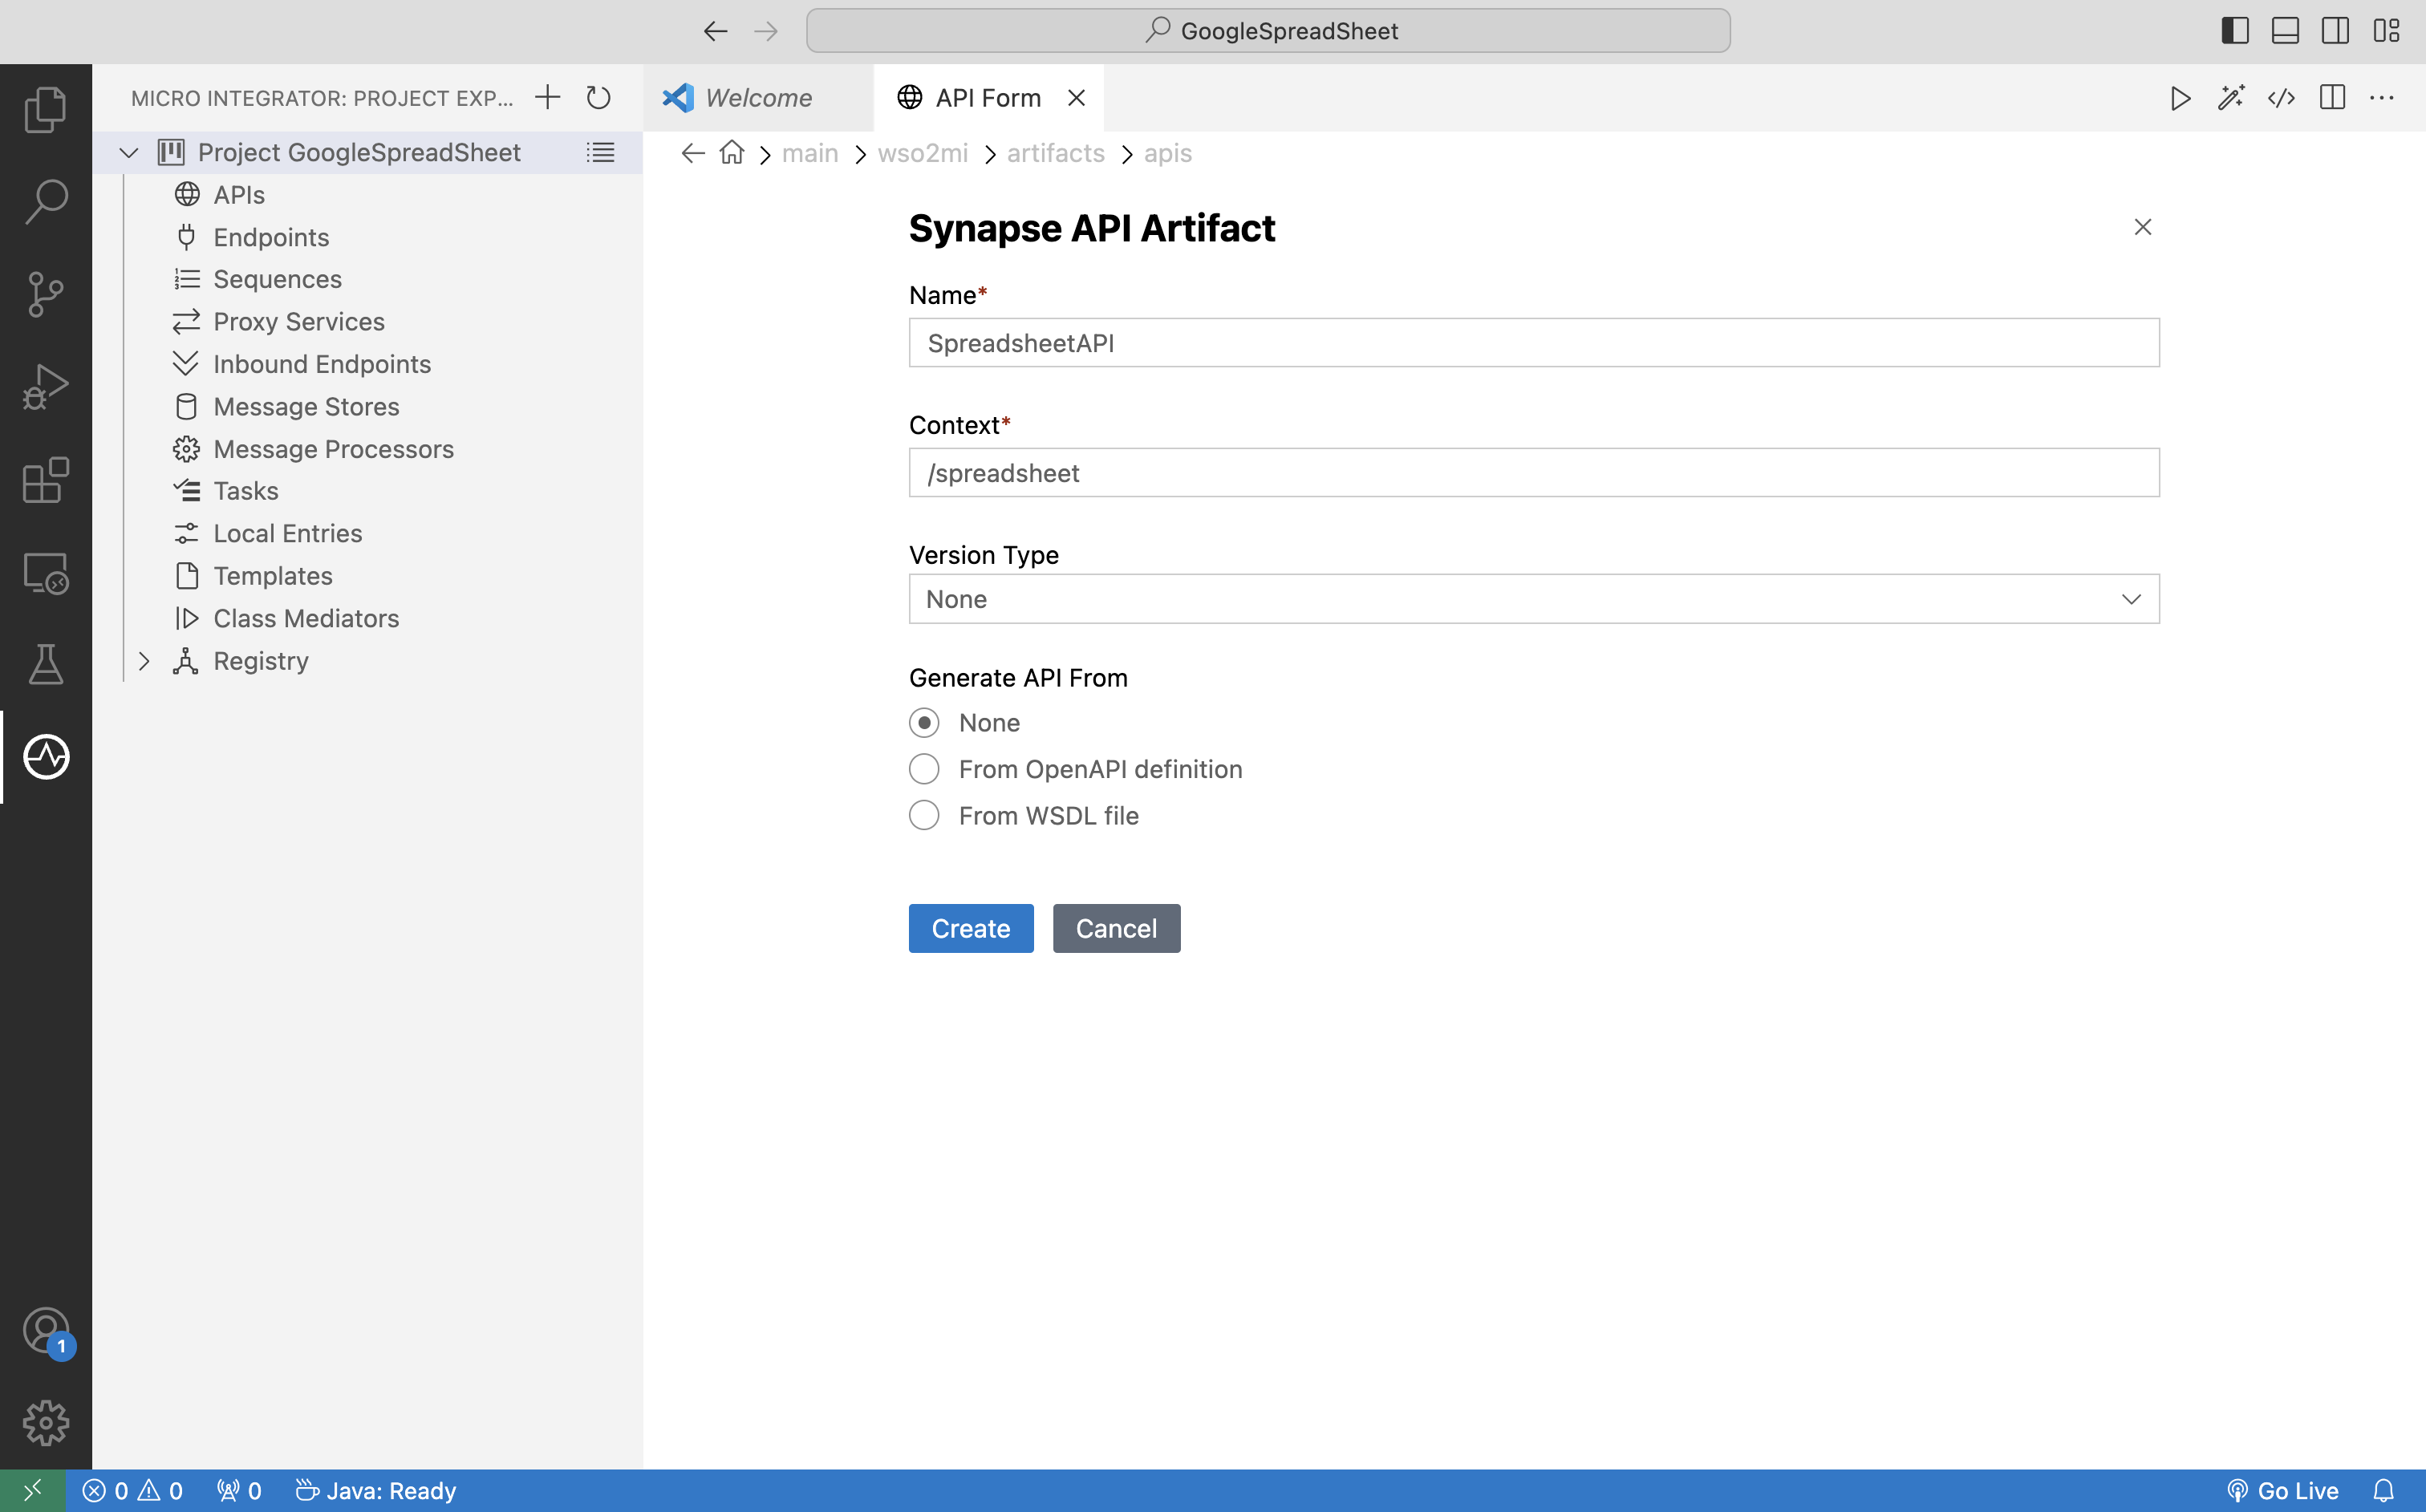The image size is (2426, 1512).
Task: Click the artifacts breadcrumb segment
Action: click(x=1055, y=153)
